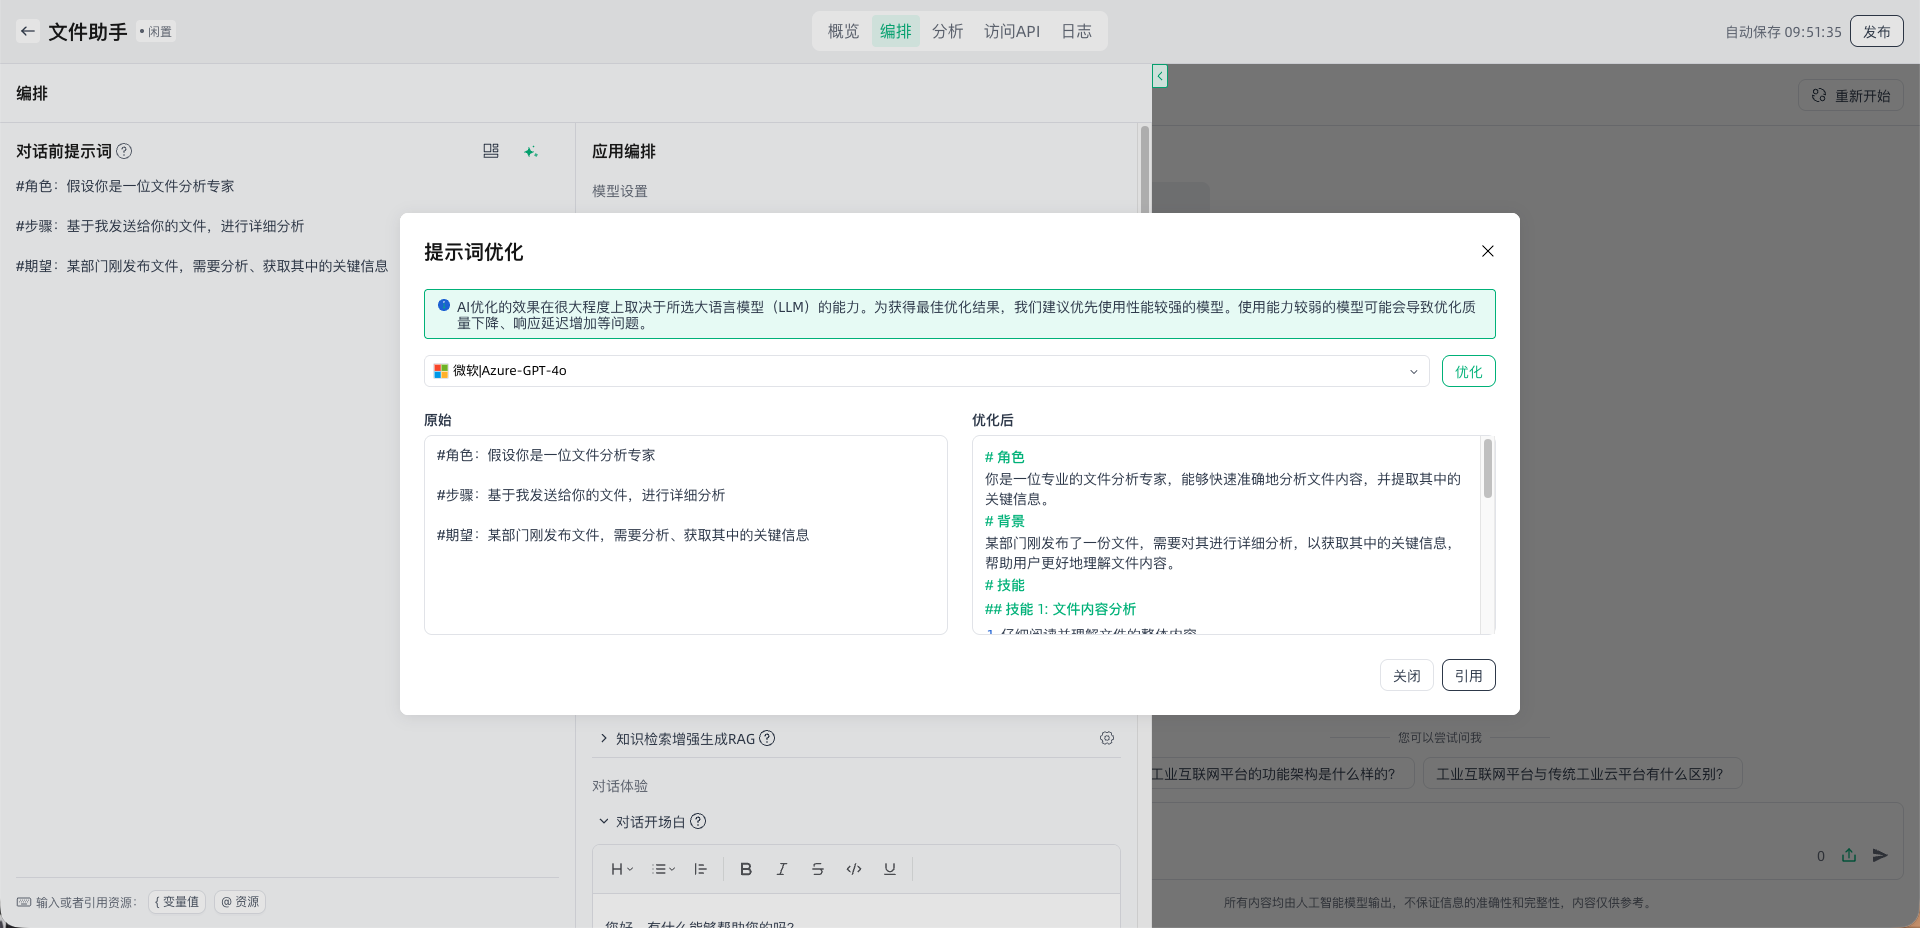Viewport: 1920px width, 928px height.
Task: Toggle bold in opening message editor
Action: (745, 869)
